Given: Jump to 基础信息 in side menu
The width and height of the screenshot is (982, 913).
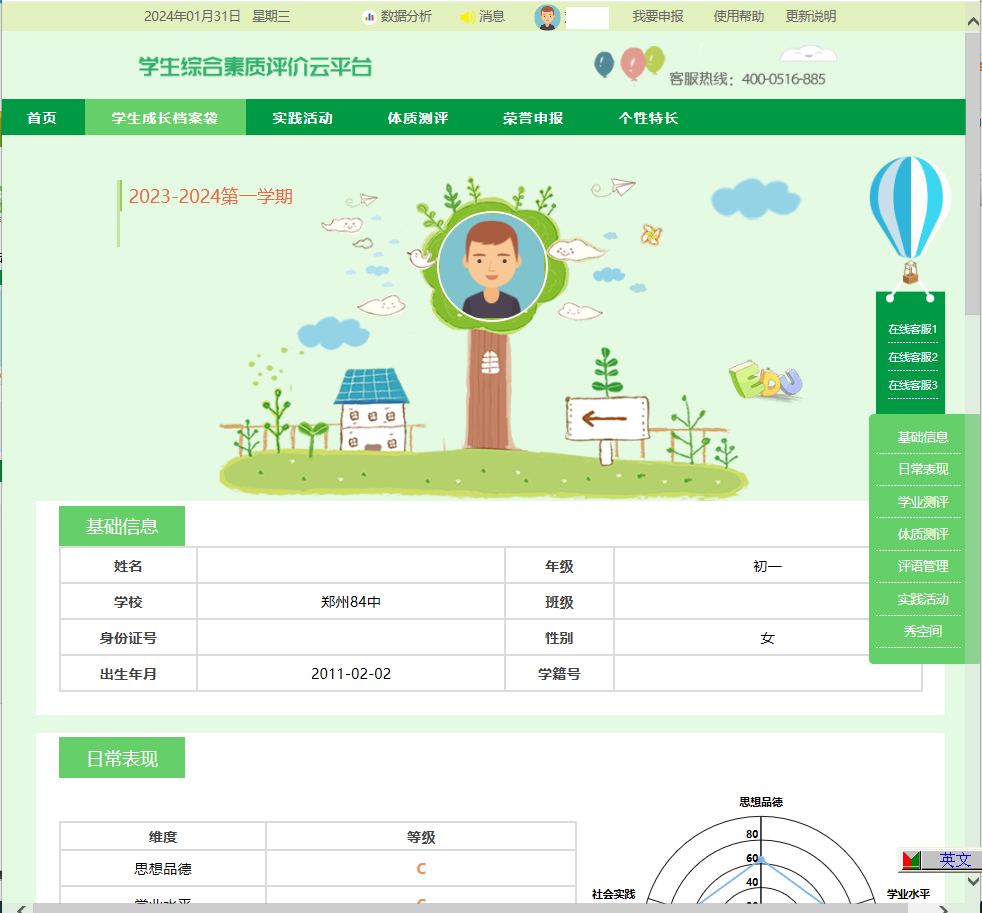Looking at the screenshot, I should pyautogui.click(x=923, y=437).
